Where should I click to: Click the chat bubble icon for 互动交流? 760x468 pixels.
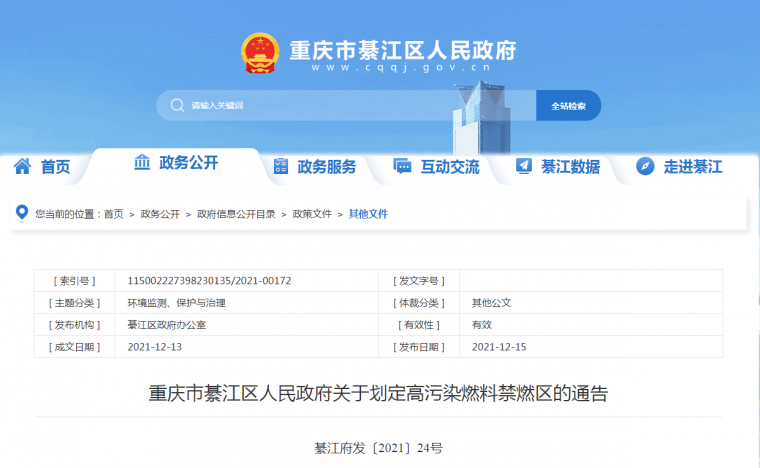pyautogui.click(x=402, y=166)
